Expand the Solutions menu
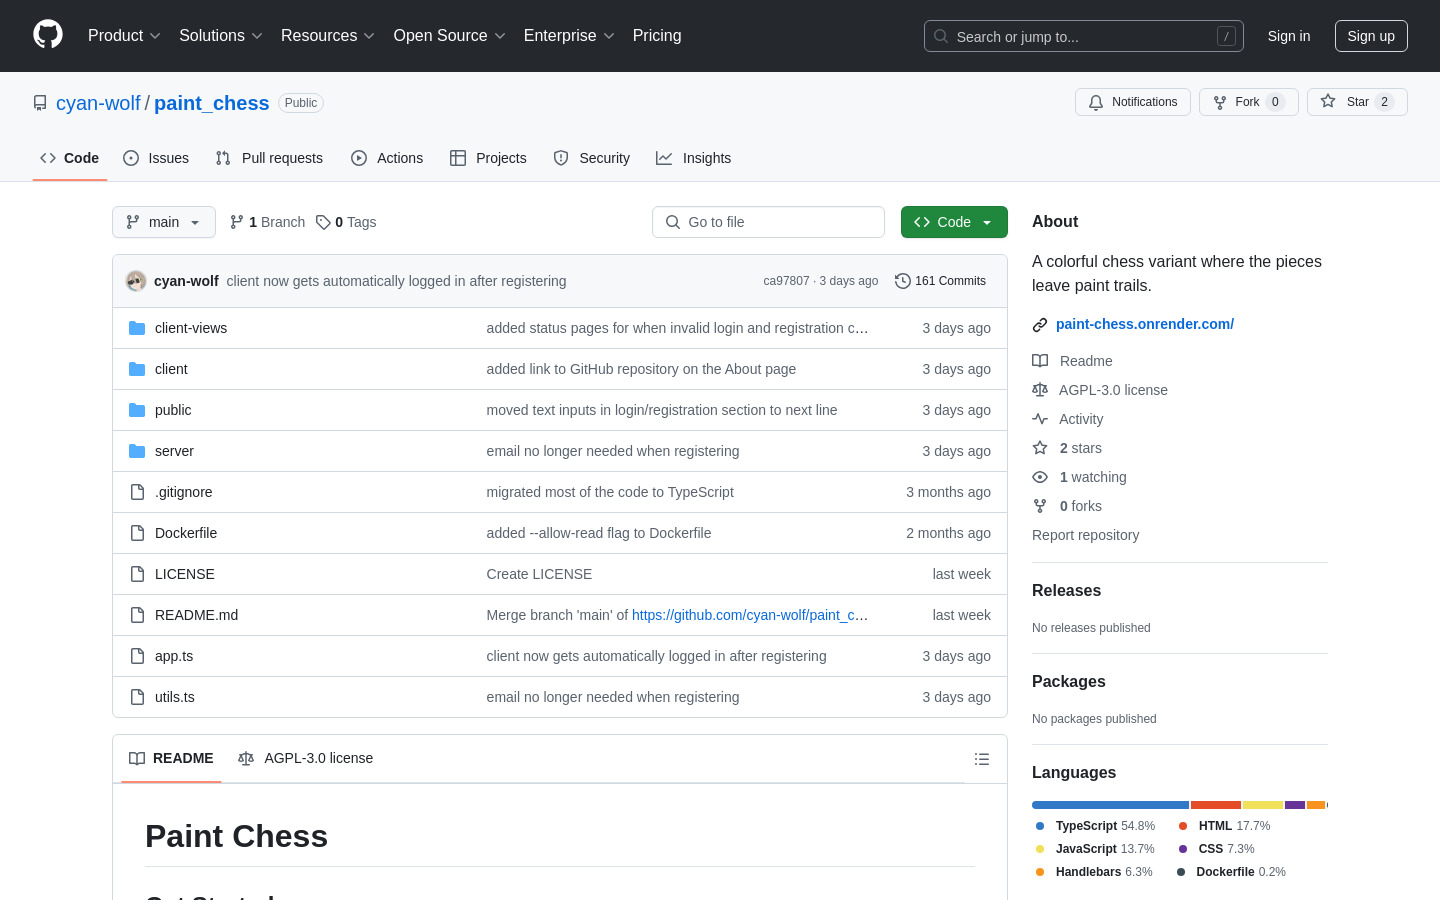 (221, 36)
